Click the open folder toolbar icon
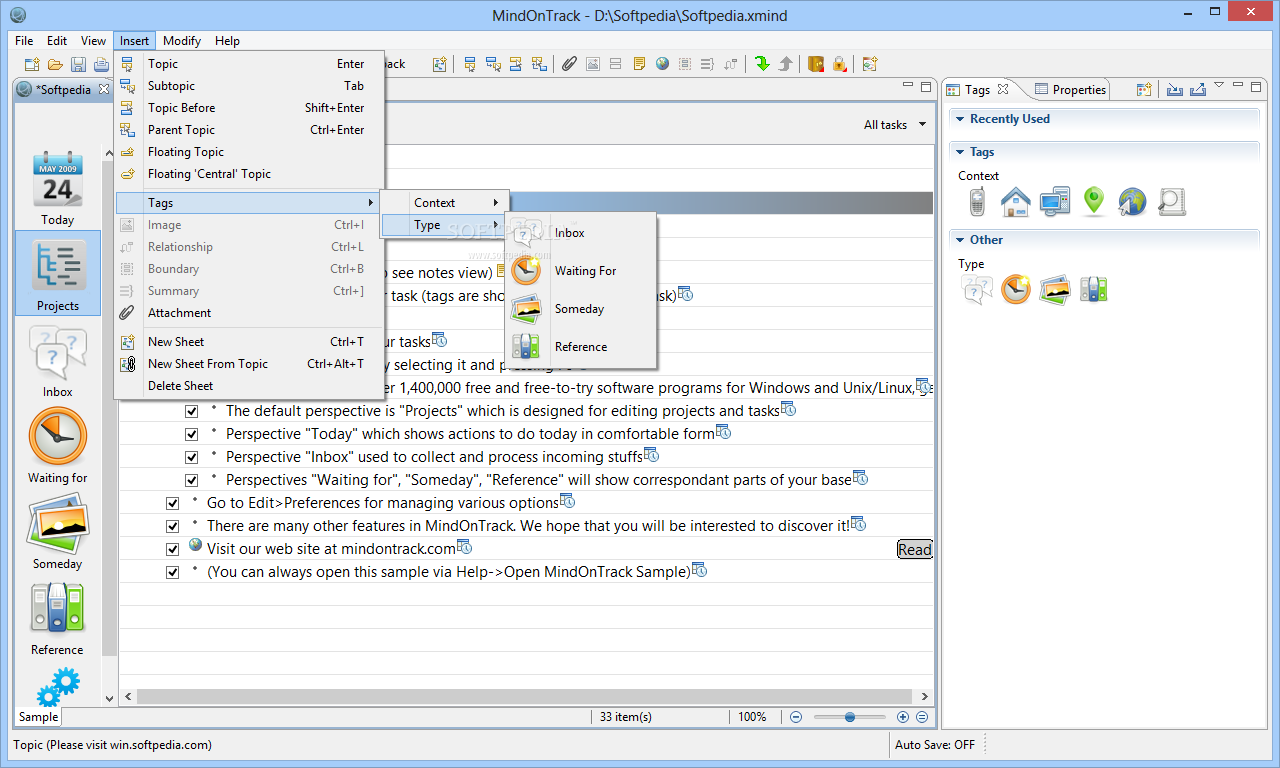Image resolution: width=1280 pixels, height=768 pixels. tap(55, 65)
